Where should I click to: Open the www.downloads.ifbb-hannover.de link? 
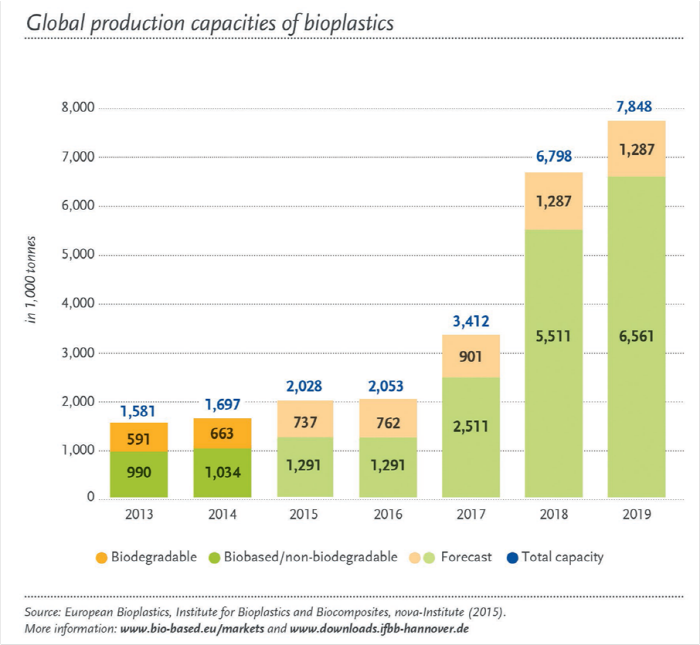(379, 629)
